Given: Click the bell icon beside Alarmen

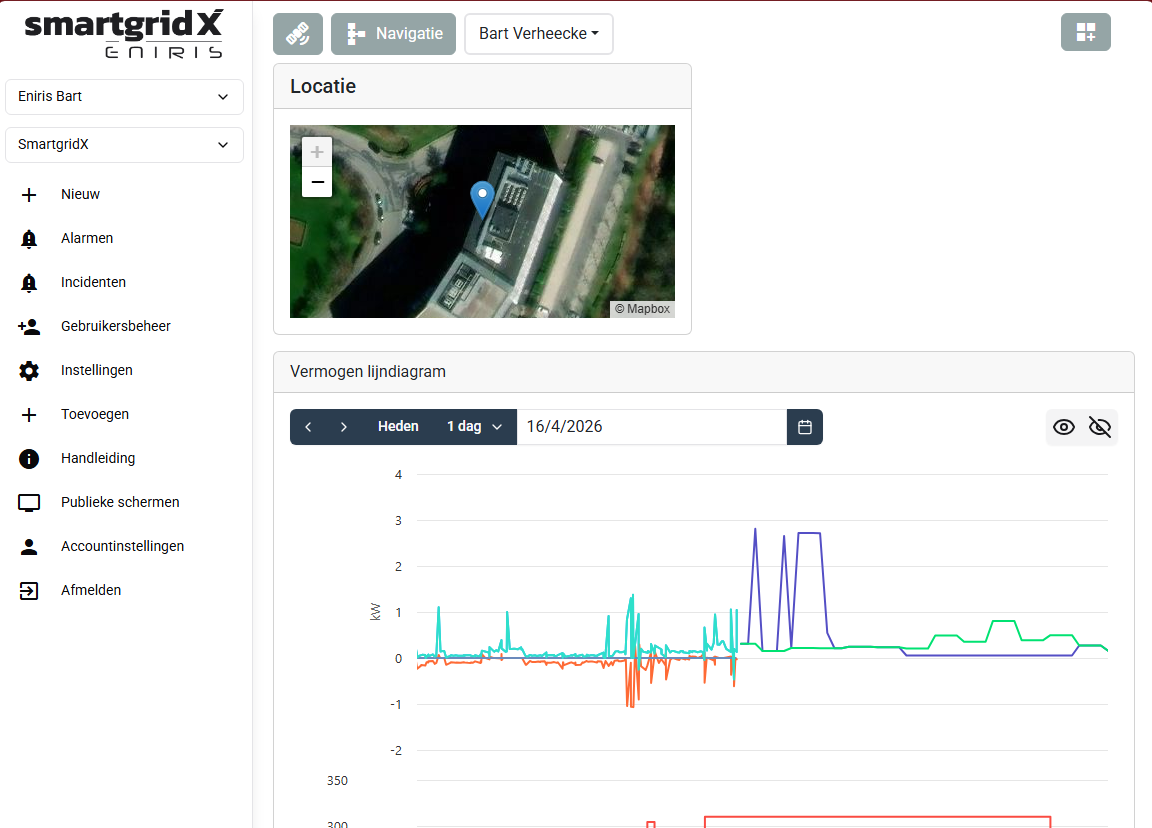Looking at the screenshot, I should coord(29,239).
